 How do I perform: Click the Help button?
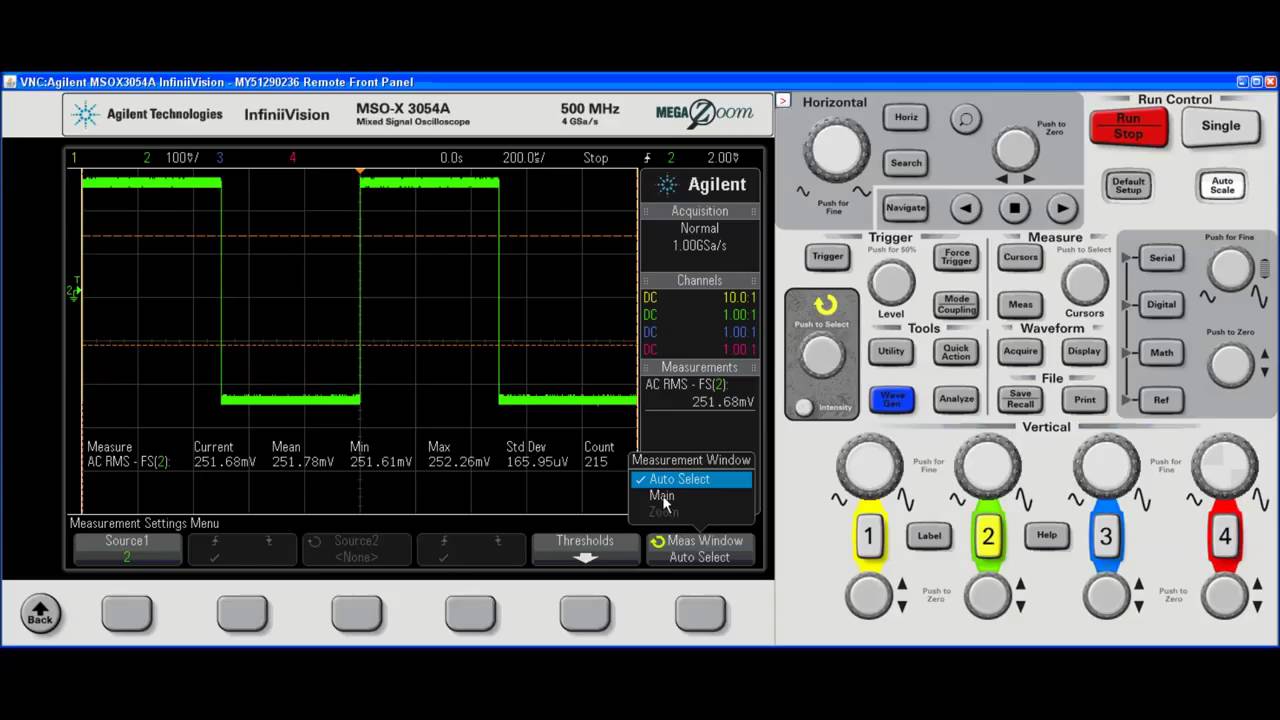click(1046, 535)
